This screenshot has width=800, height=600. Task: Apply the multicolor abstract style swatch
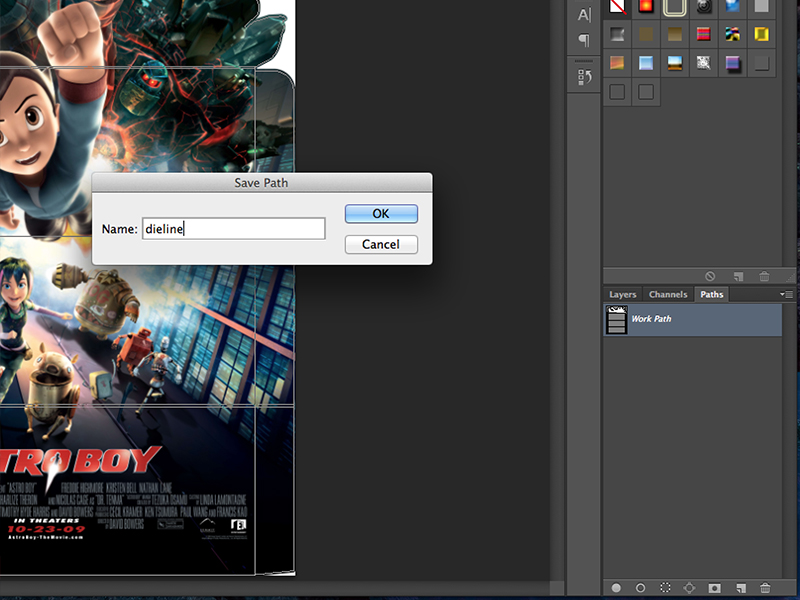coord(733,34)
